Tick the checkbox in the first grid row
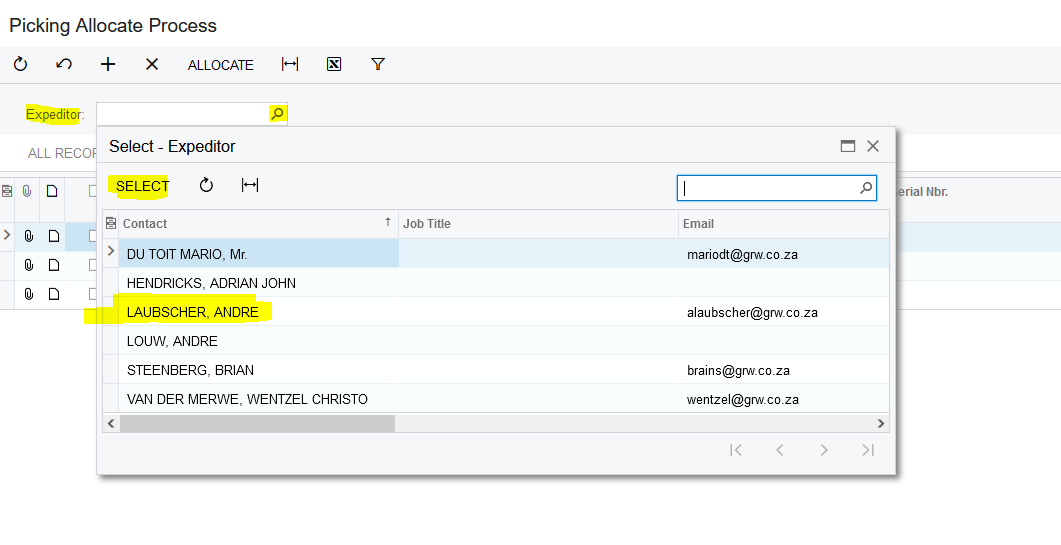The image size is (1061, 545). click(92, 236)
